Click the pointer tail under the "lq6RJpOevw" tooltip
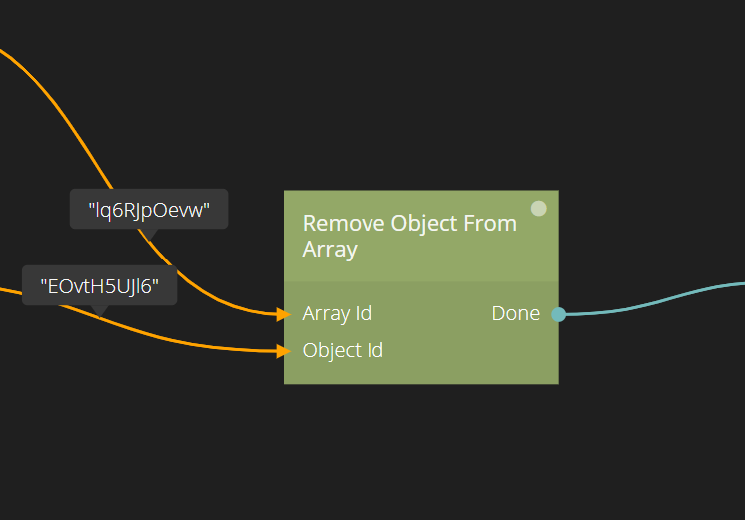 coord(148,233)
